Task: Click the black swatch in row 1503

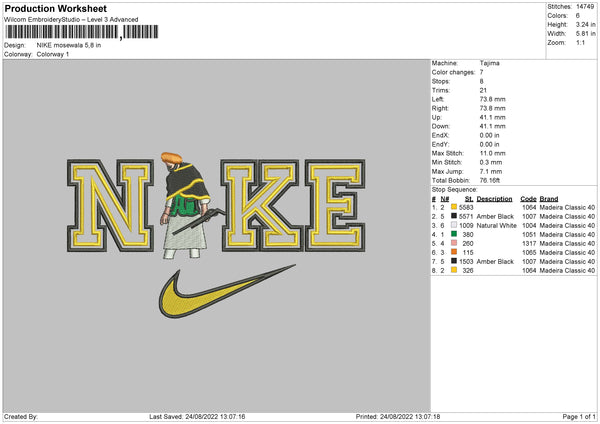Action: tap(454, 261)
